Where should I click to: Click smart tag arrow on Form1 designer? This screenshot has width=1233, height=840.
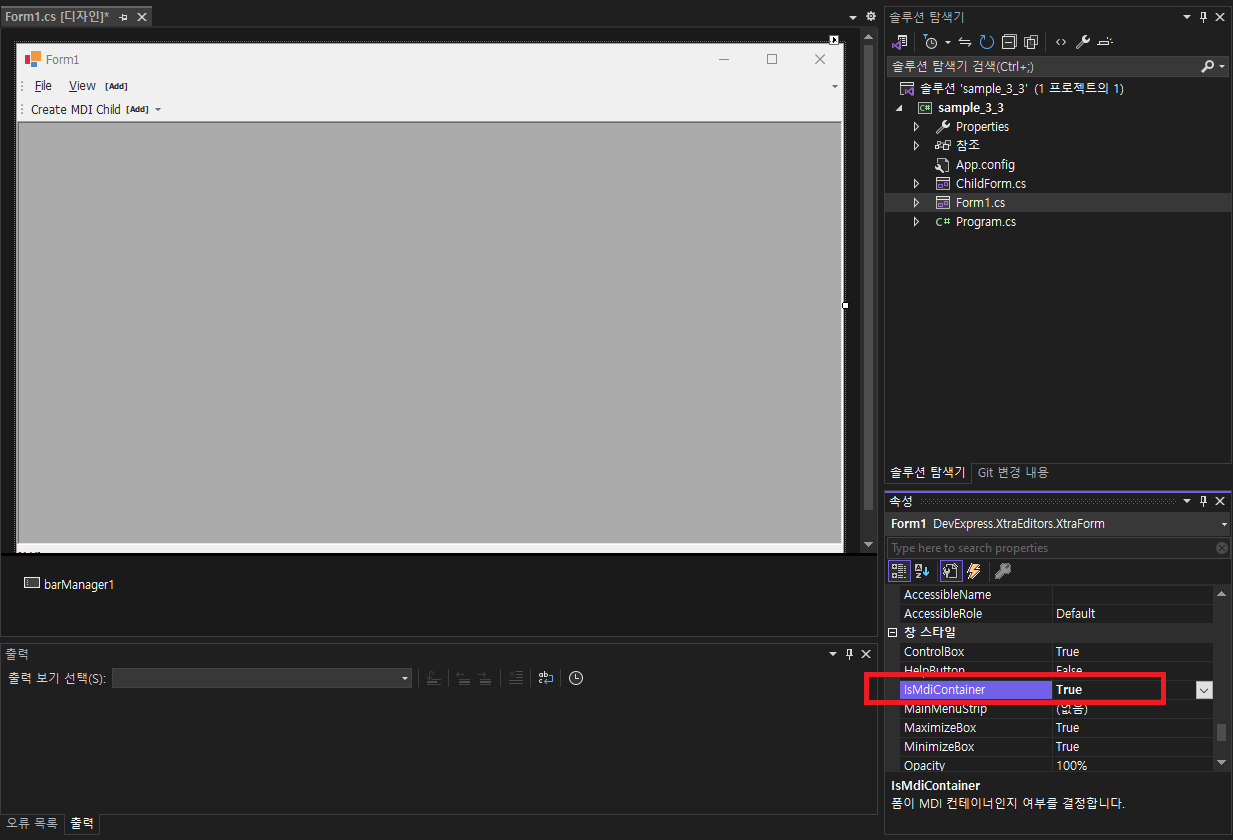[x=834, y=40]
